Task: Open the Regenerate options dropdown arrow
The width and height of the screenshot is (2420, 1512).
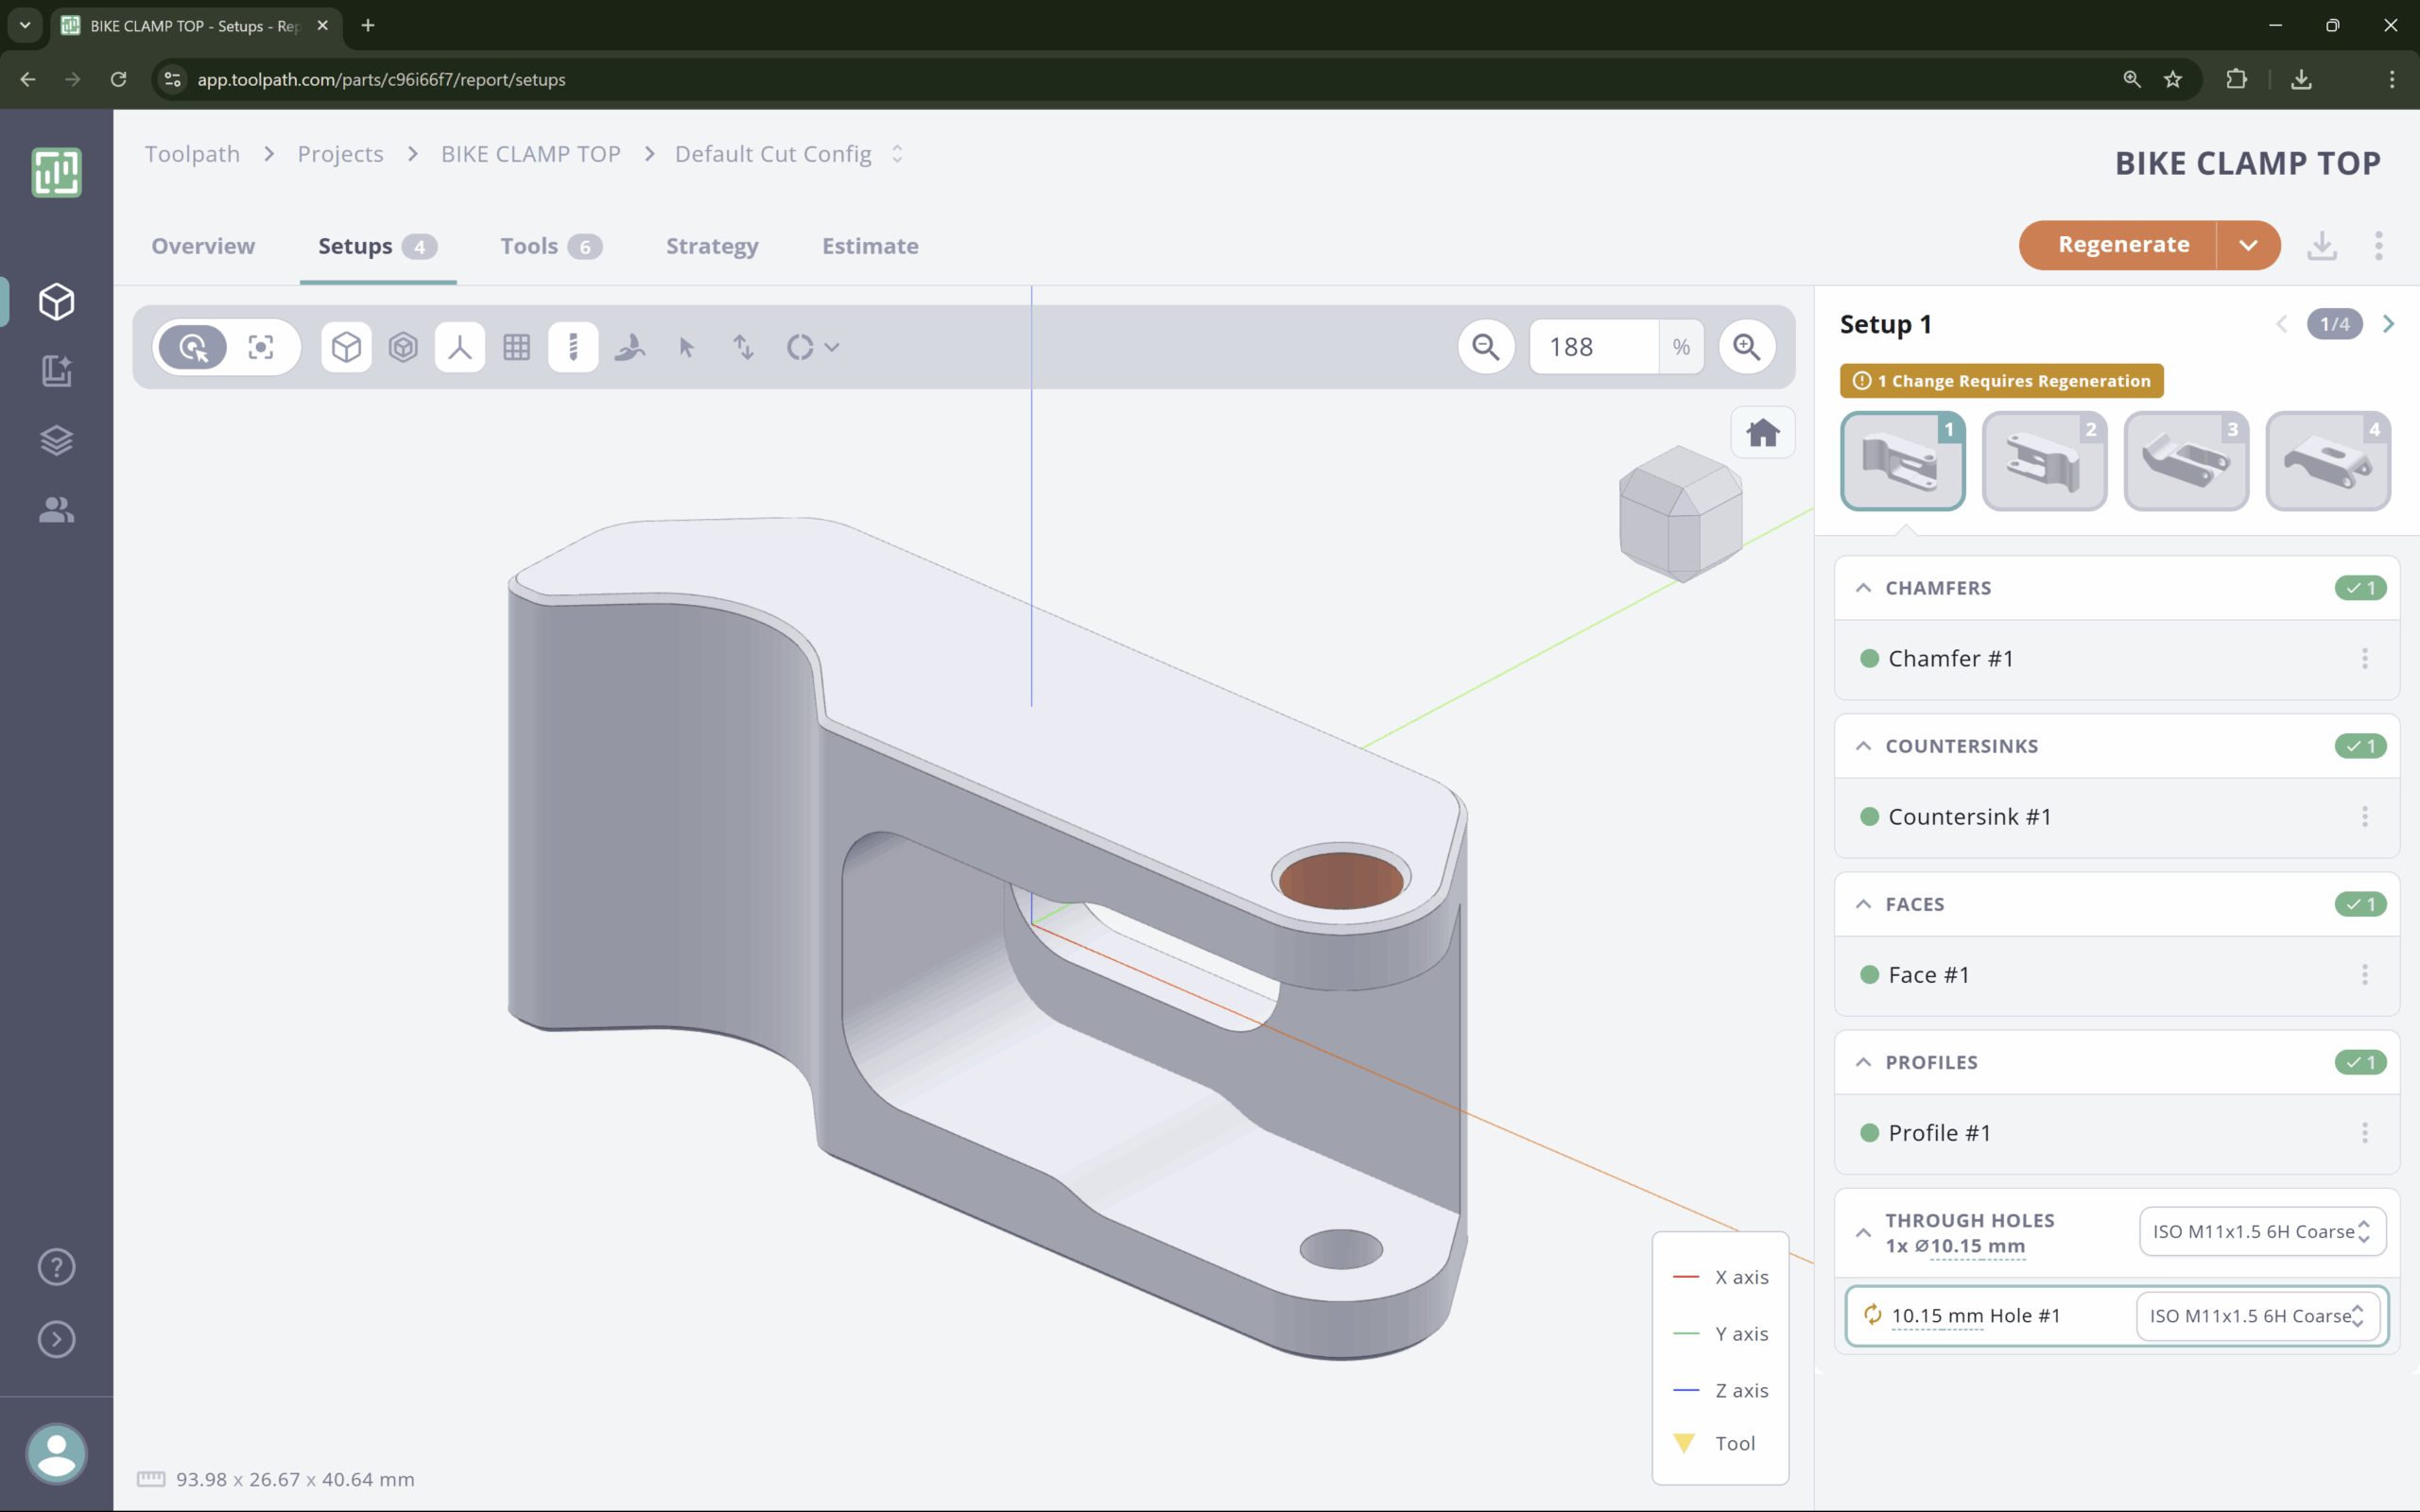Action: [2248, 245]
